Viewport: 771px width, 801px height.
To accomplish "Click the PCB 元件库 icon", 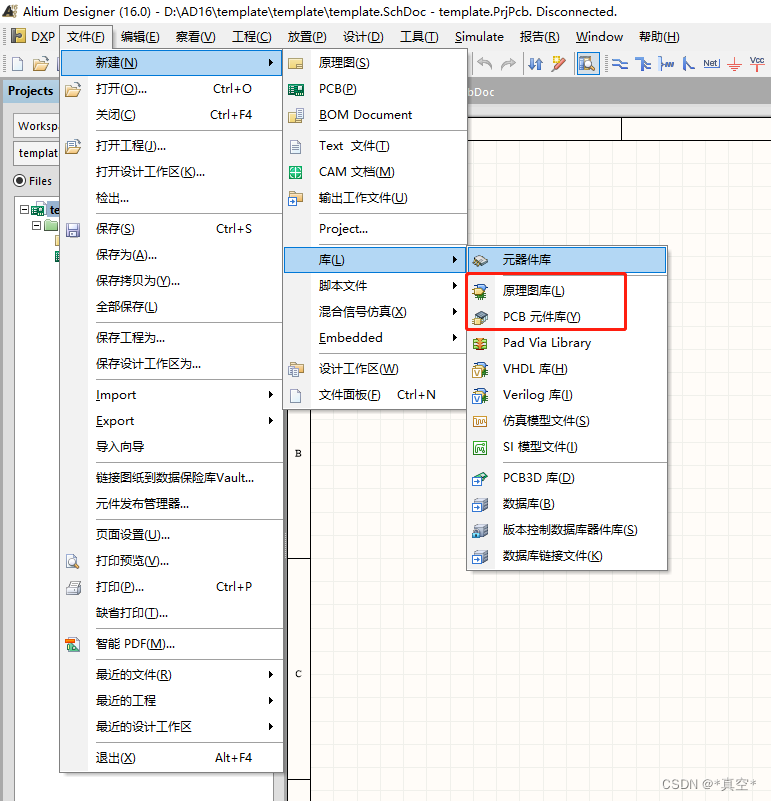I will tap(480, 317).
